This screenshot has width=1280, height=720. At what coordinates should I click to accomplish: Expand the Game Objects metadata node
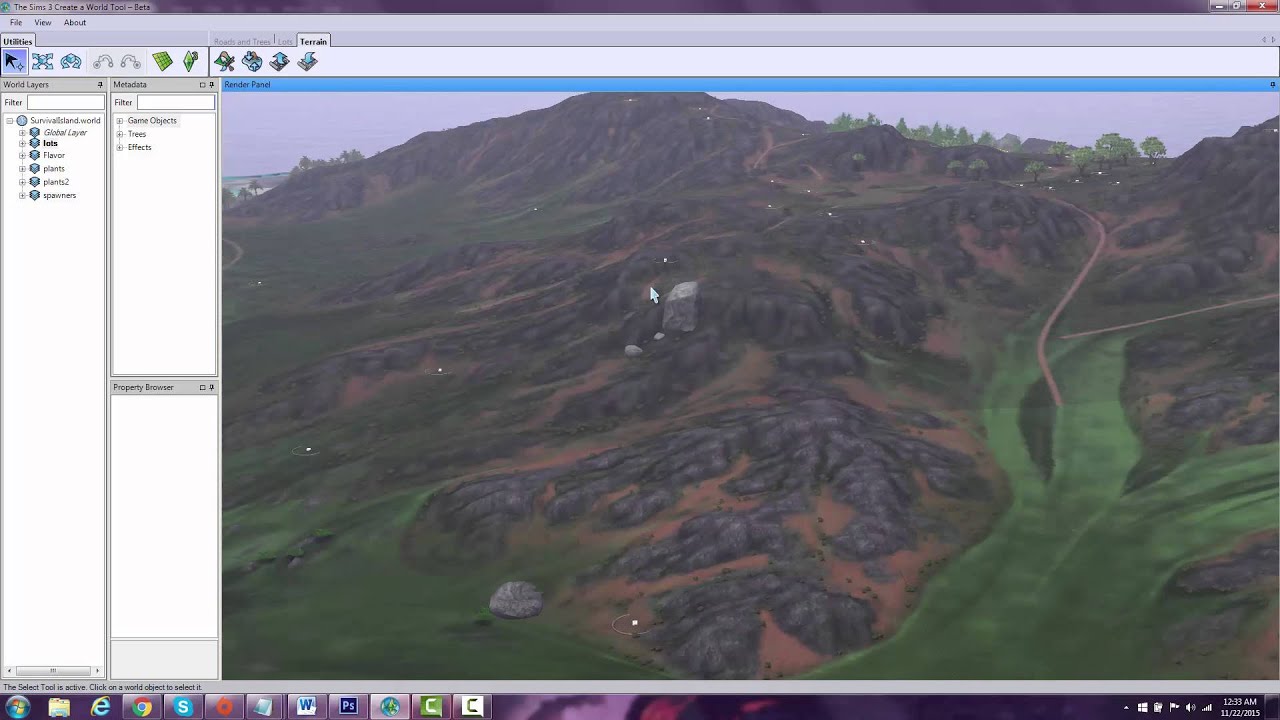(x=120, y=121)
